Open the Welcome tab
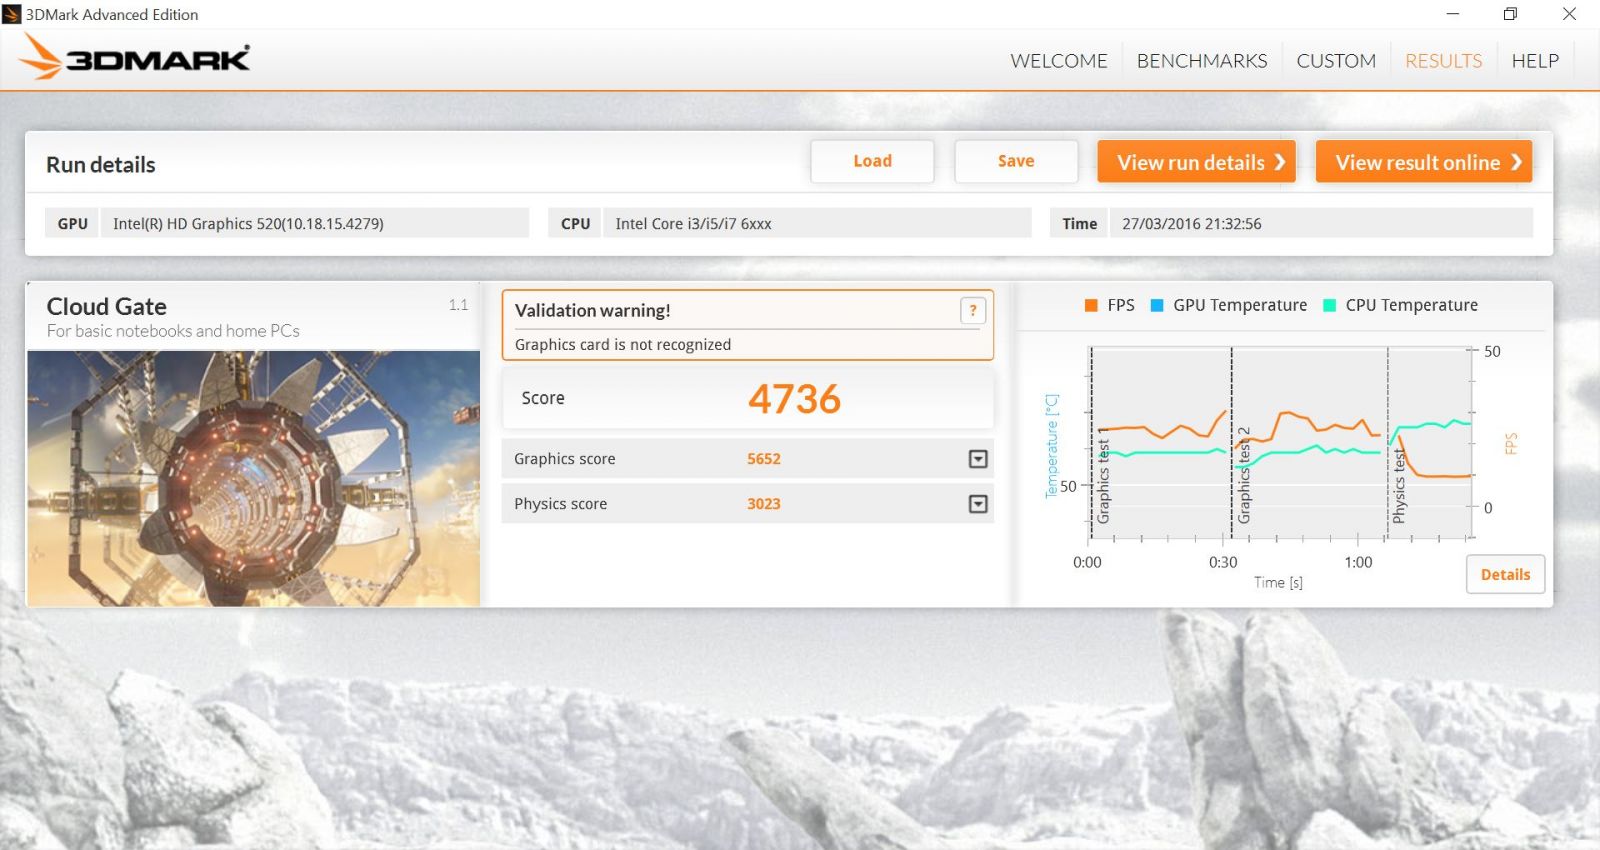 (x=1058, y=61)
